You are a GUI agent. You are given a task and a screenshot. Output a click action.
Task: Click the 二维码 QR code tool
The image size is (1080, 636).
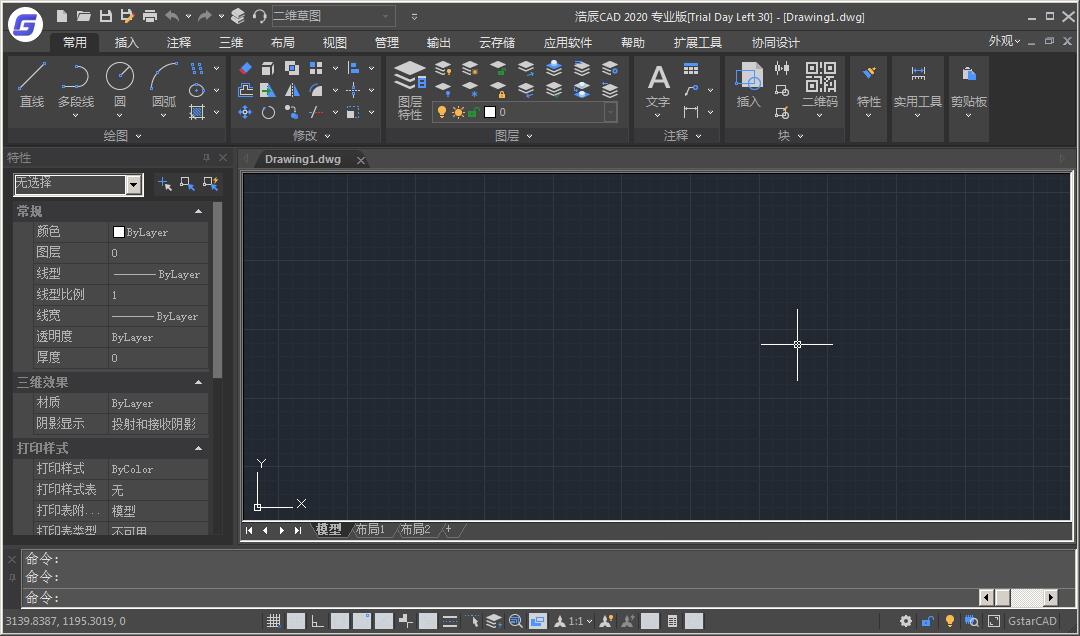click(x=820, y=86)
